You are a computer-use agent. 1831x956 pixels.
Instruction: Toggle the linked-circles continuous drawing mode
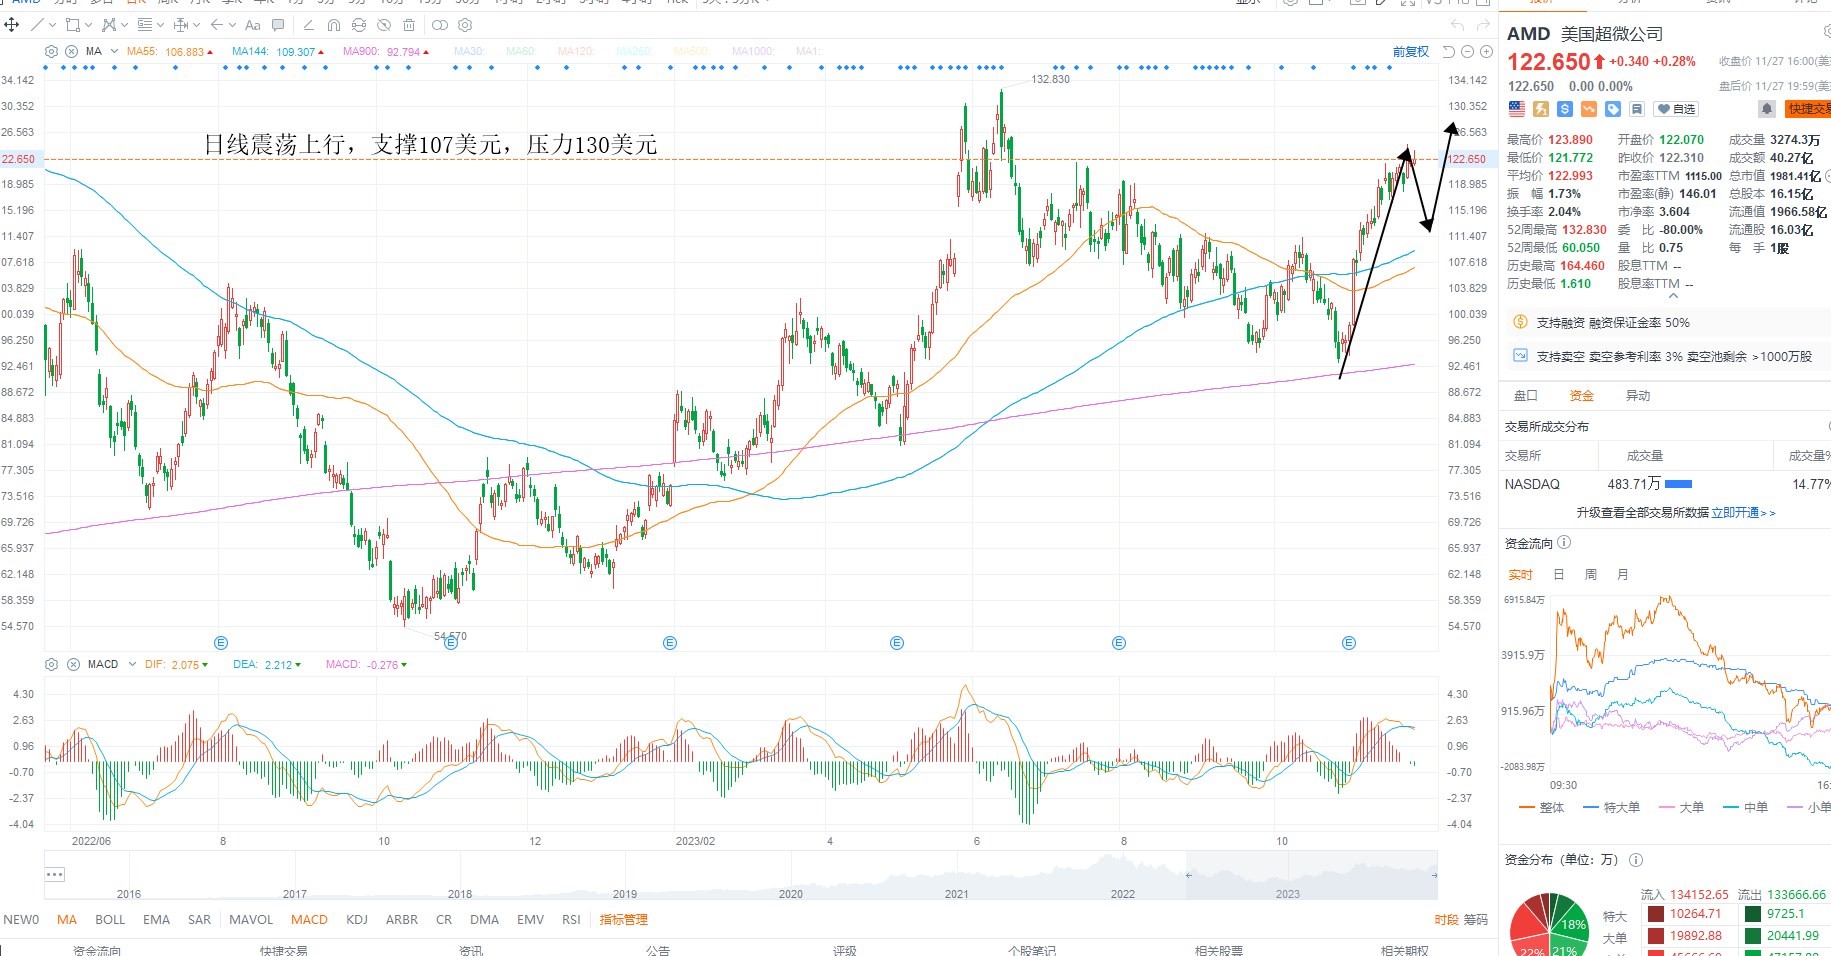440,25
